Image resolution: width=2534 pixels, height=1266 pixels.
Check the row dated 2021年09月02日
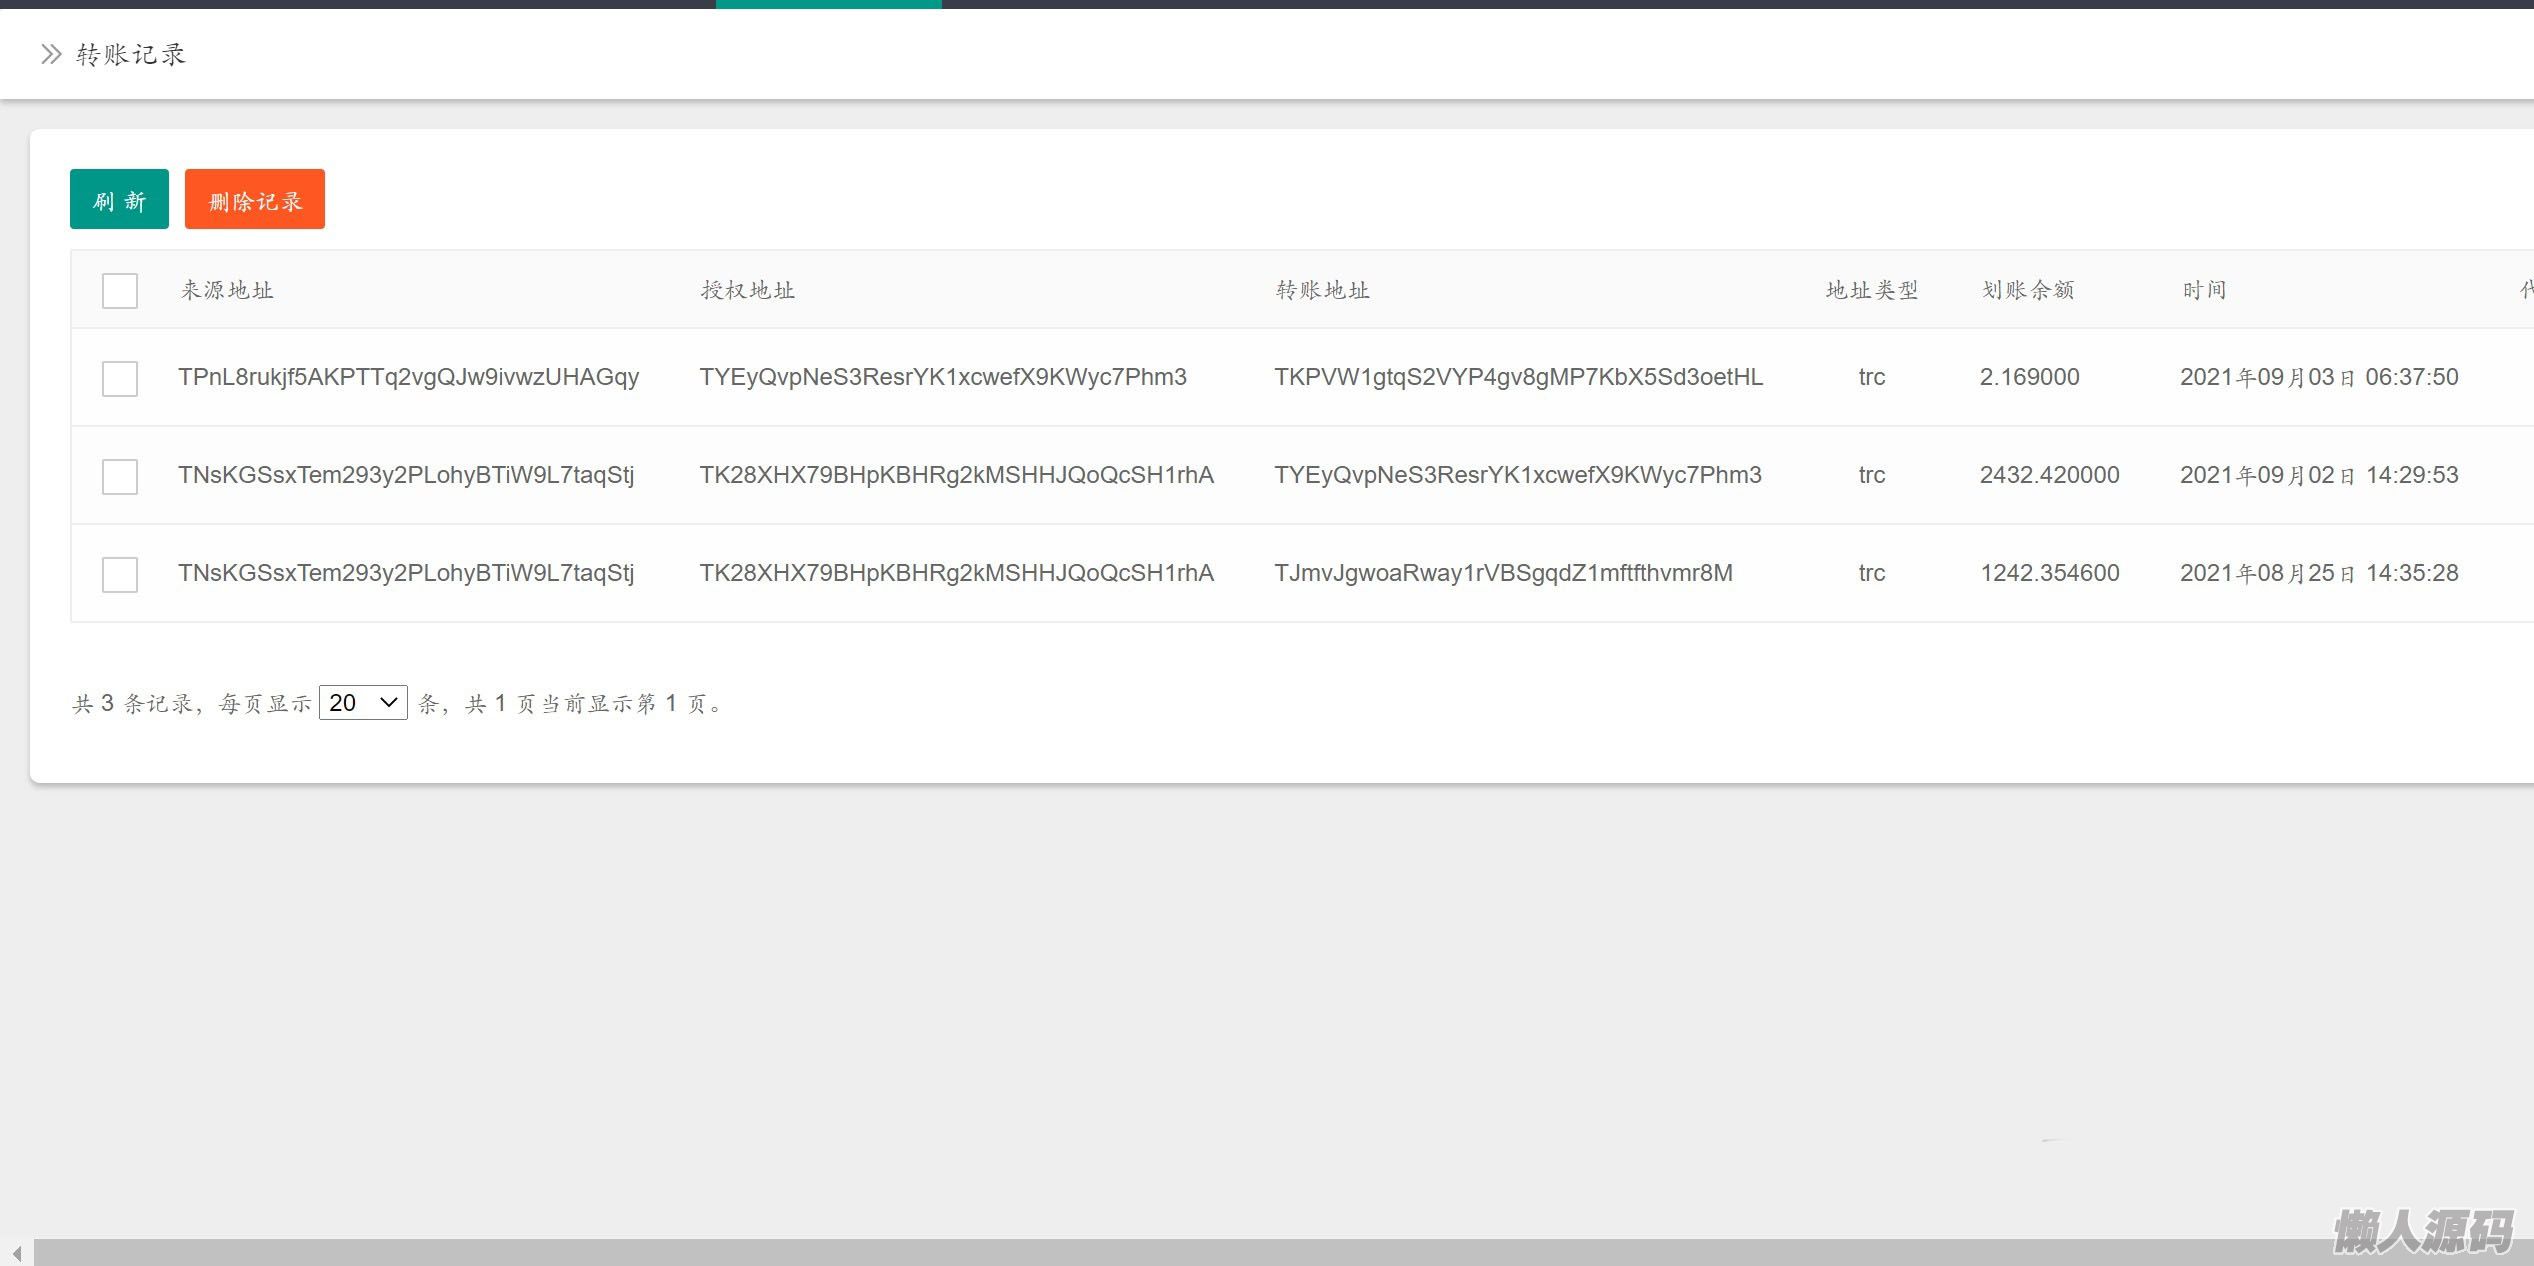[120, 477]
